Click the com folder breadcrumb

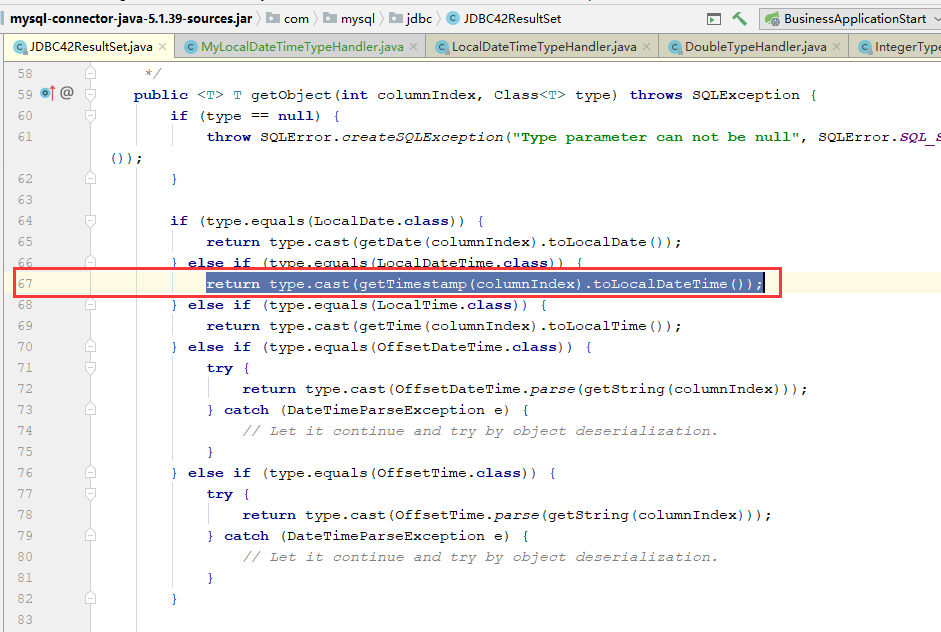coord(288,19)
